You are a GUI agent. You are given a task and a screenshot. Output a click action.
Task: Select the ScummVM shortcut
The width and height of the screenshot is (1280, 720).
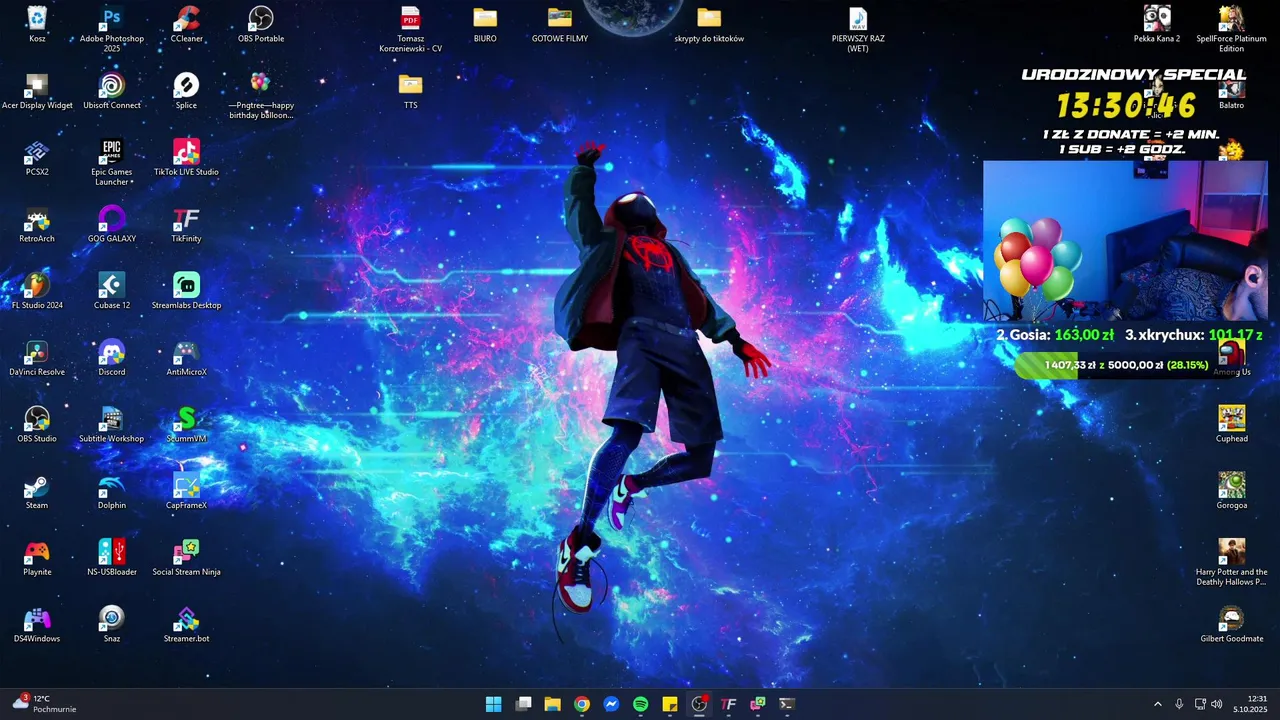click(x=186, y=425)
